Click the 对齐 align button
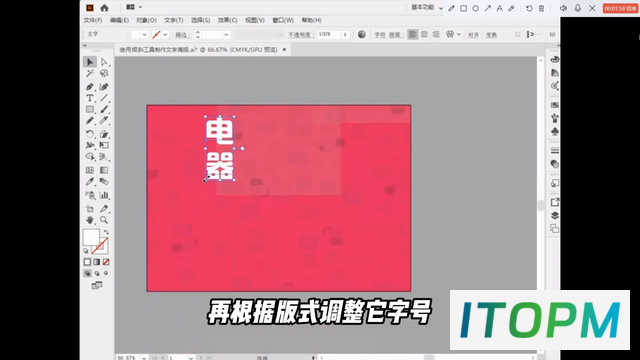The height and width of the screenshot is (360, 640). point(473,35)
